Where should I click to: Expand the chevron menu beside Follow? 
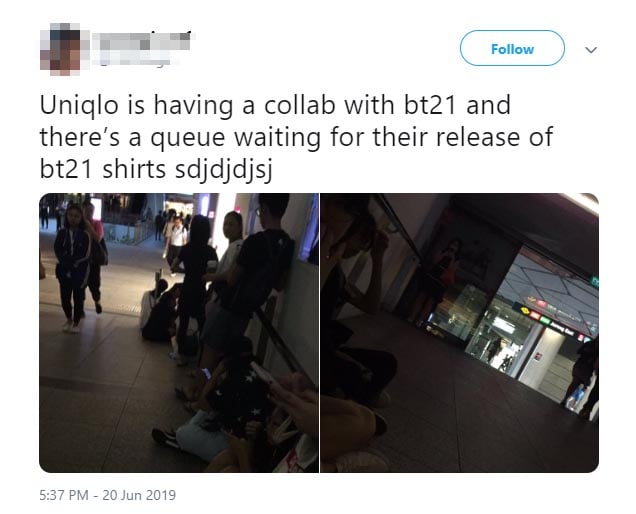(591, 50)
